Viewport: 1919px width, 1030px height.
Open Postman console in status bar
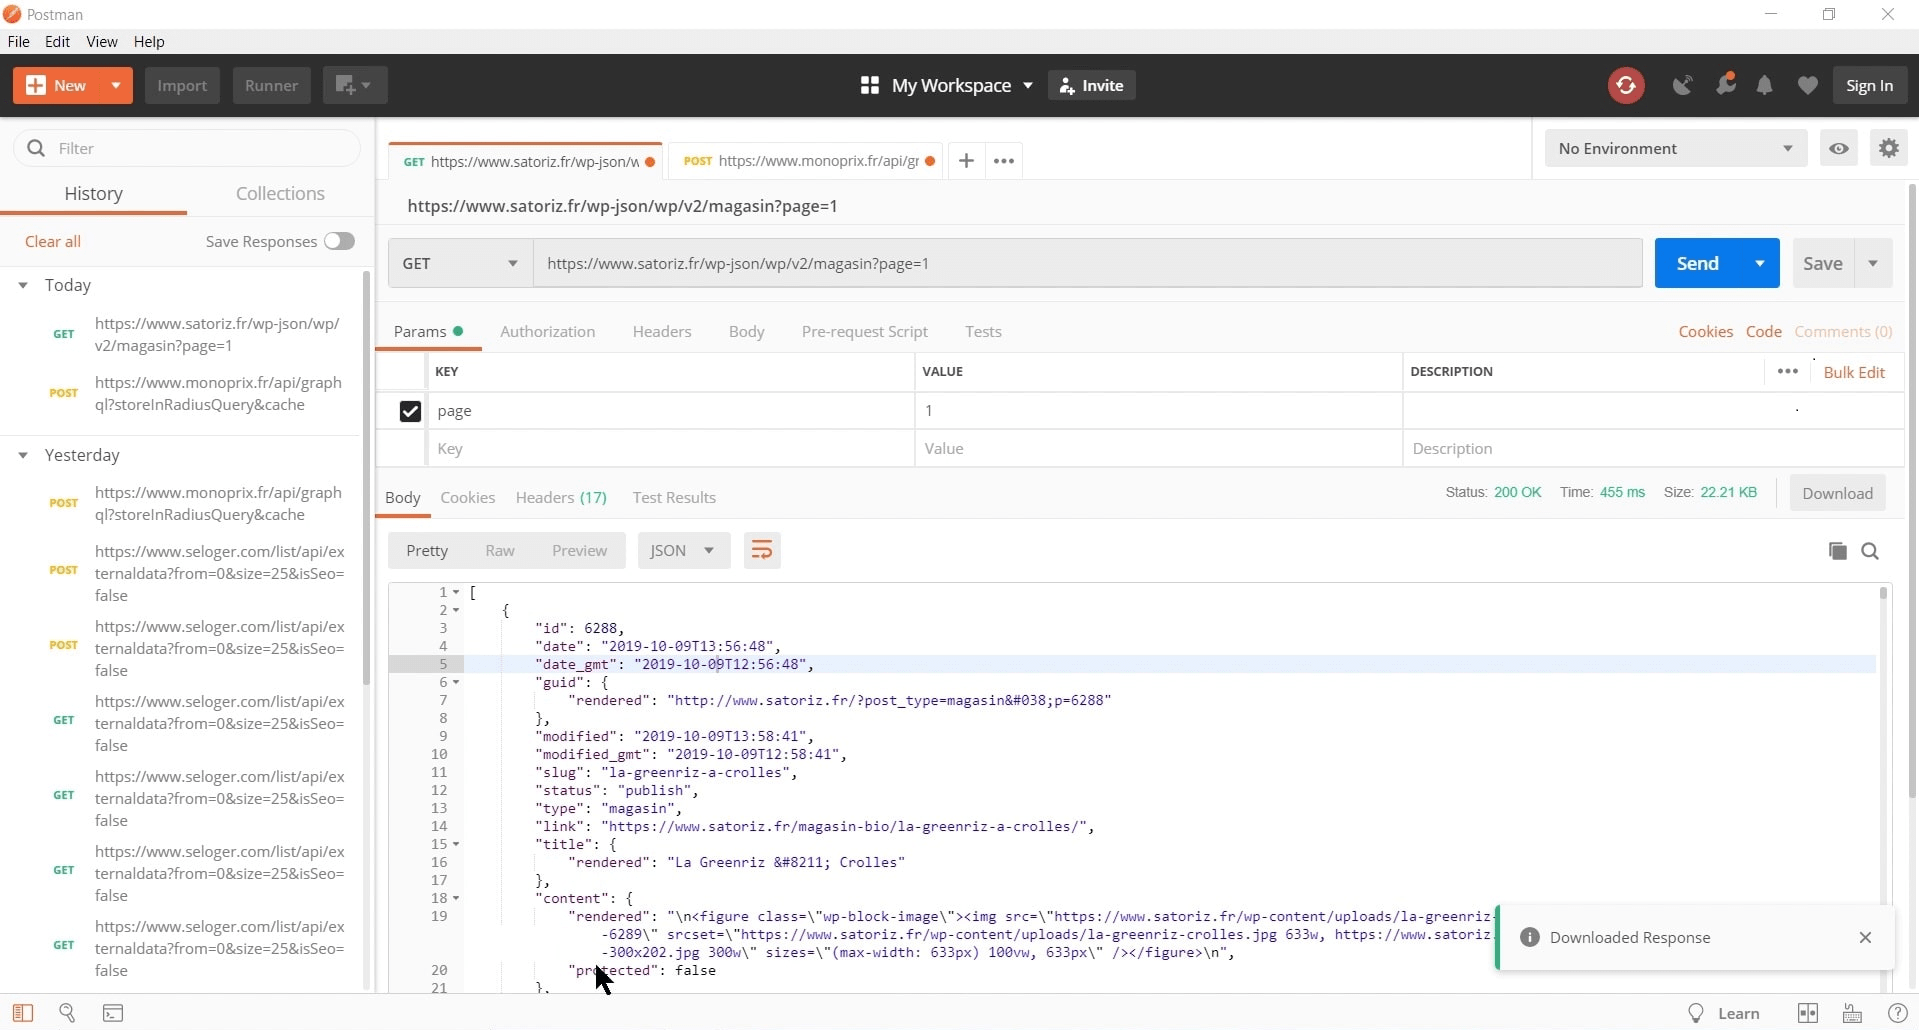point(113,1013)
